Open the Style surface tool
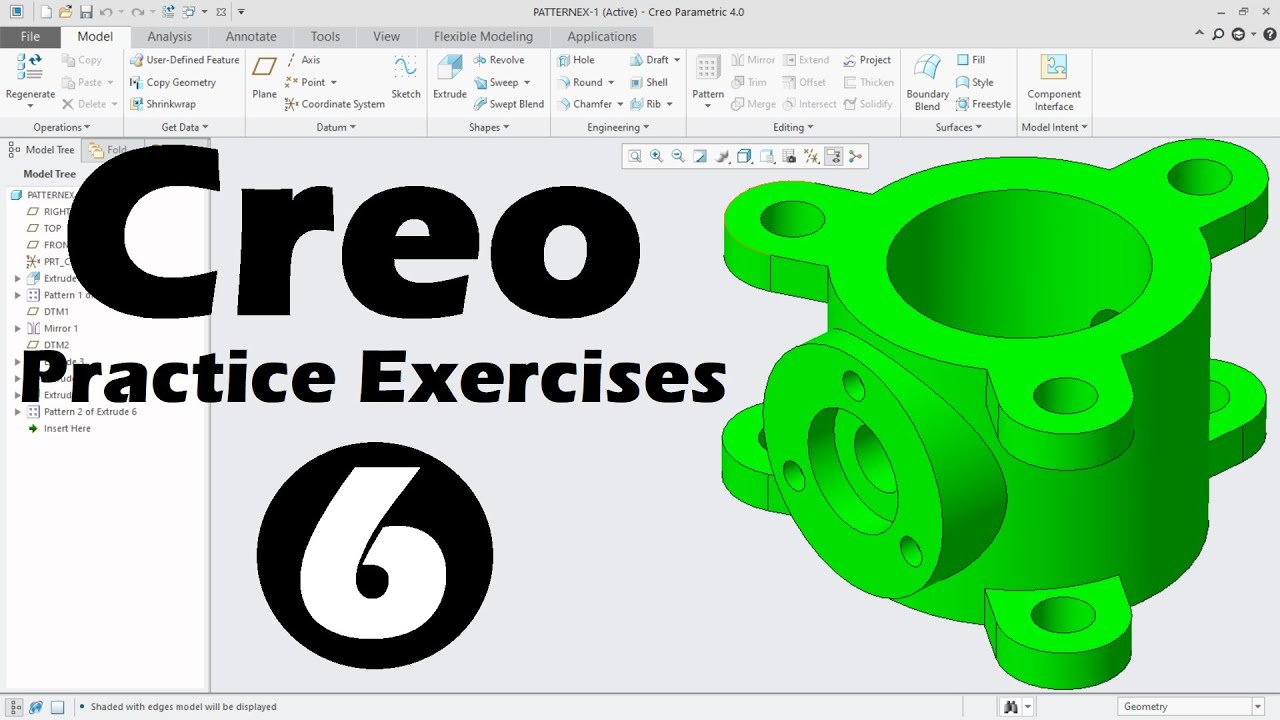The image size is (1280, 720). (x=975, y=82)
